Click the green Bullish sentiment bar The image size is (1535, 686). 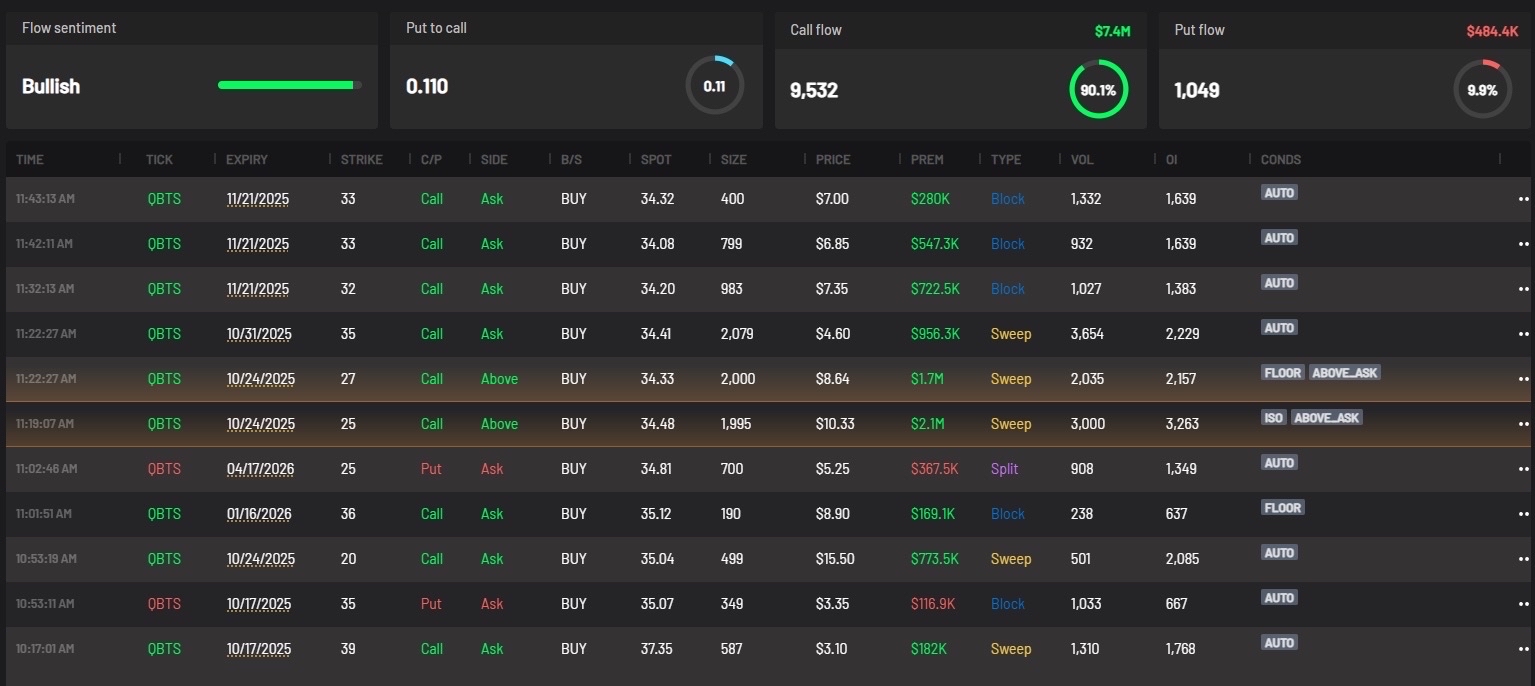tap(286, 86)
